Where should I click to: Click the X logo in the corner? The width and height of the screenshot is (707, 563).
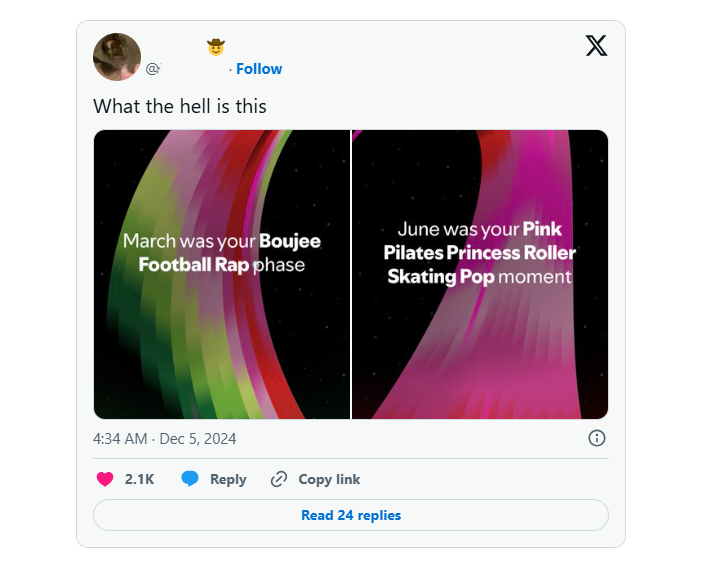(596, 46)
